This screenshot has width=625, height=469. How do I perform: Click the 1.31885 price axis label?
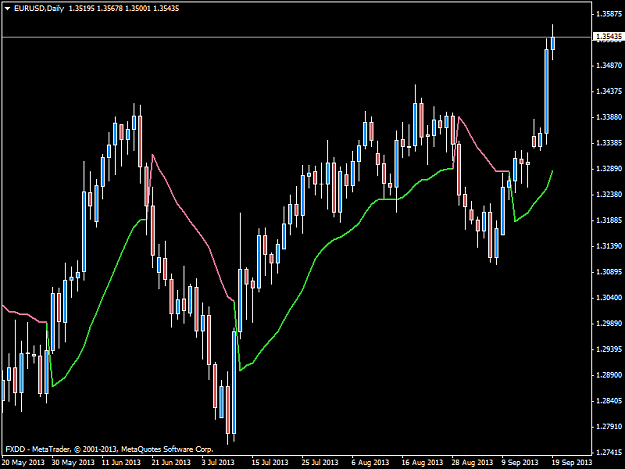pyautogui.click(x=609, y=220)
